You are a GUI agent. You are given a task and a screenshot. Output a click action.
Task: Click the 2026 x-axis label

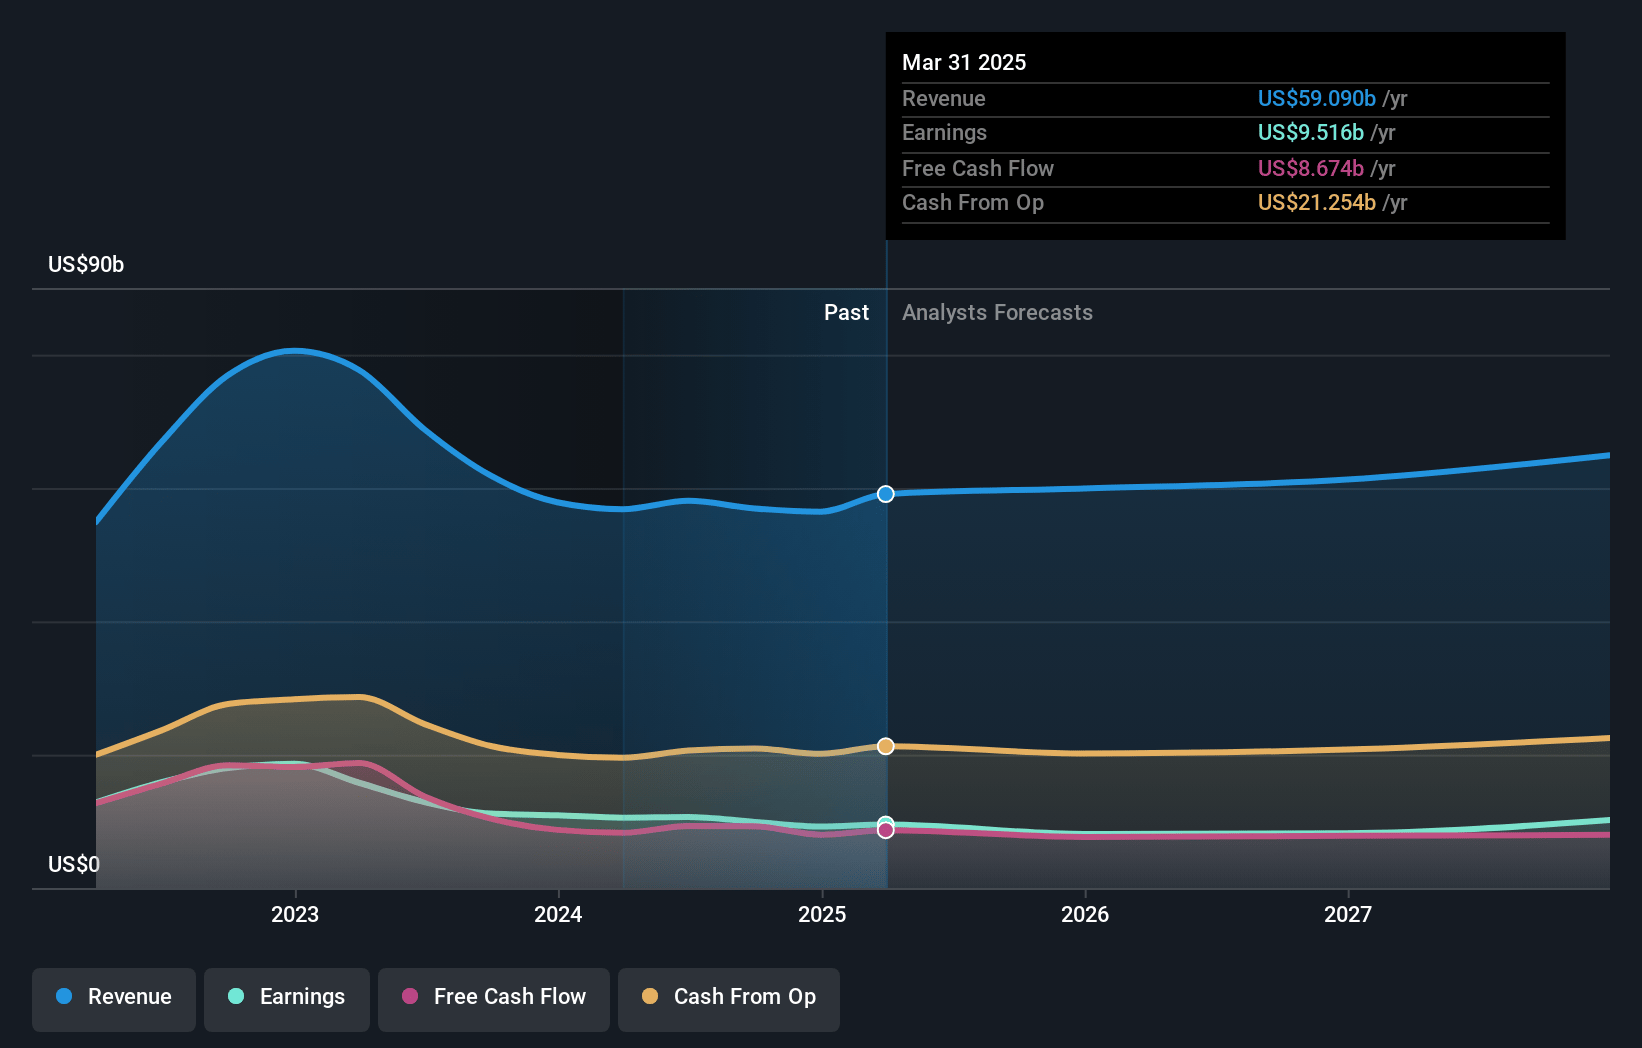(x=1085, y=914)
